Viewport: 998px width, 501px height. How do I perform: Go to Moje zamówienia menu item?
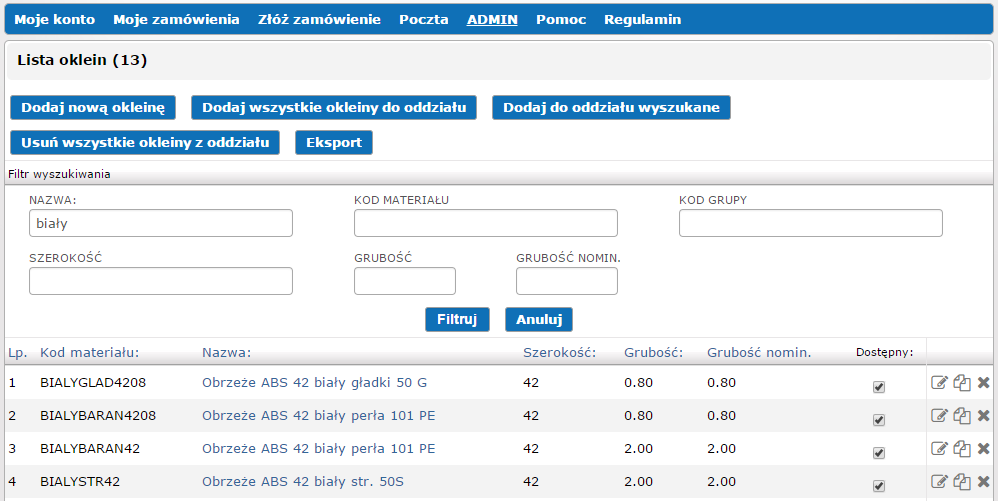click(x=176, y=19)
